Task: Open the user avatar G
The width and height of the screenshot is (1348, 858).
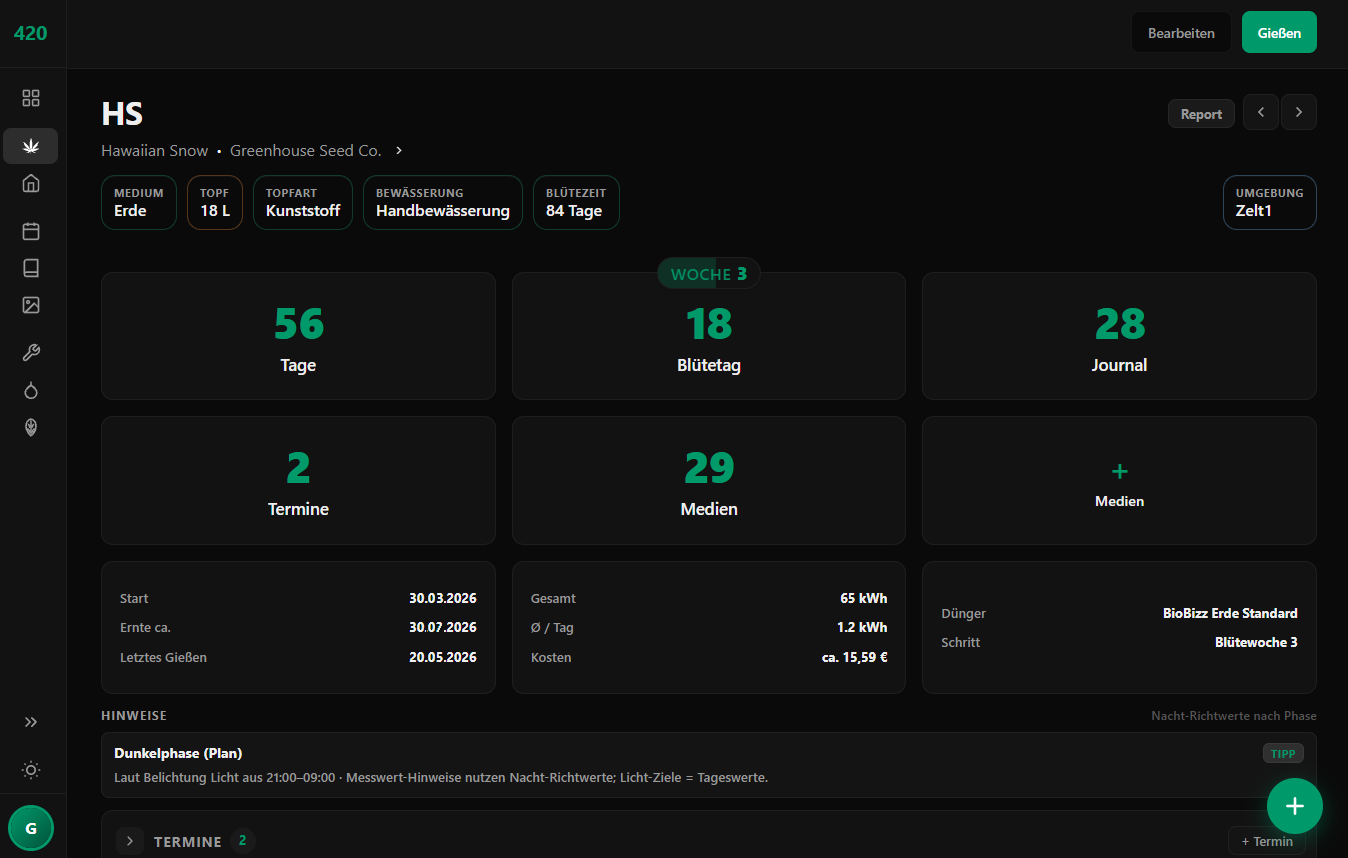Action: click(x=31, y=828)
